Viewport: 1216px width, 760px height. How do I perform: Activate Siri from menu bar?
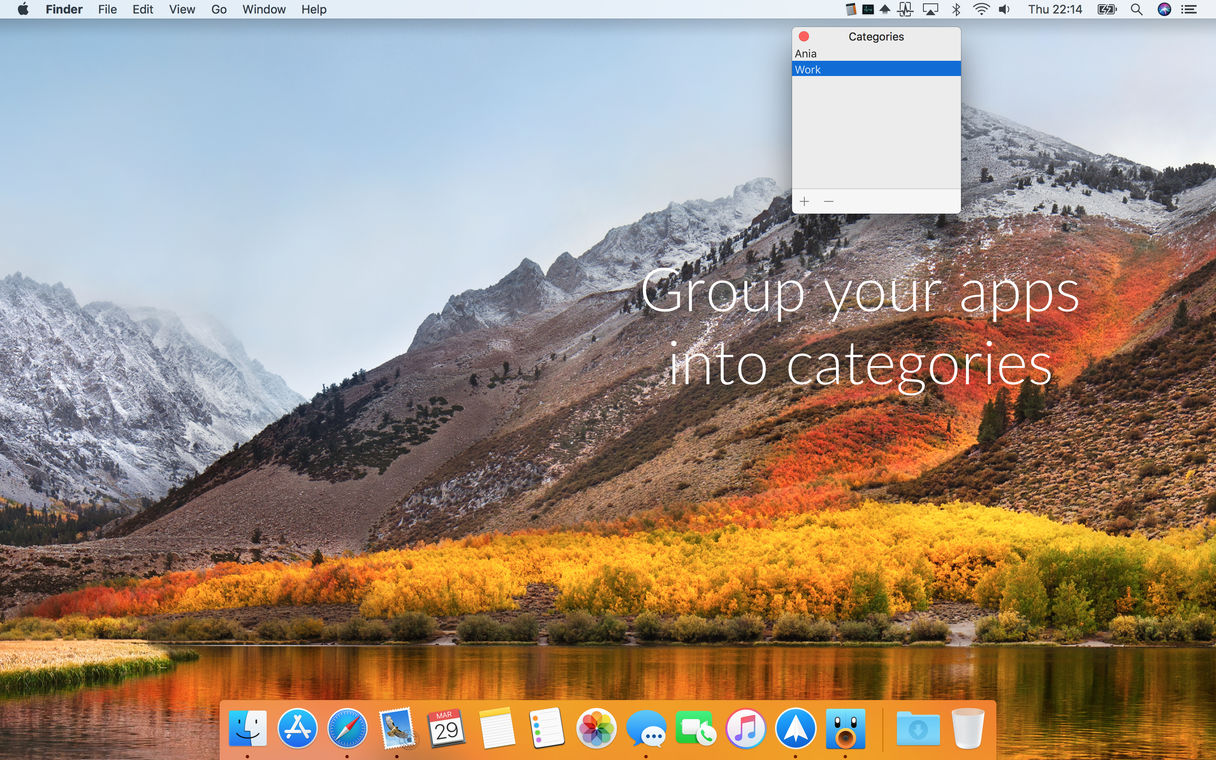[1164, 9]
